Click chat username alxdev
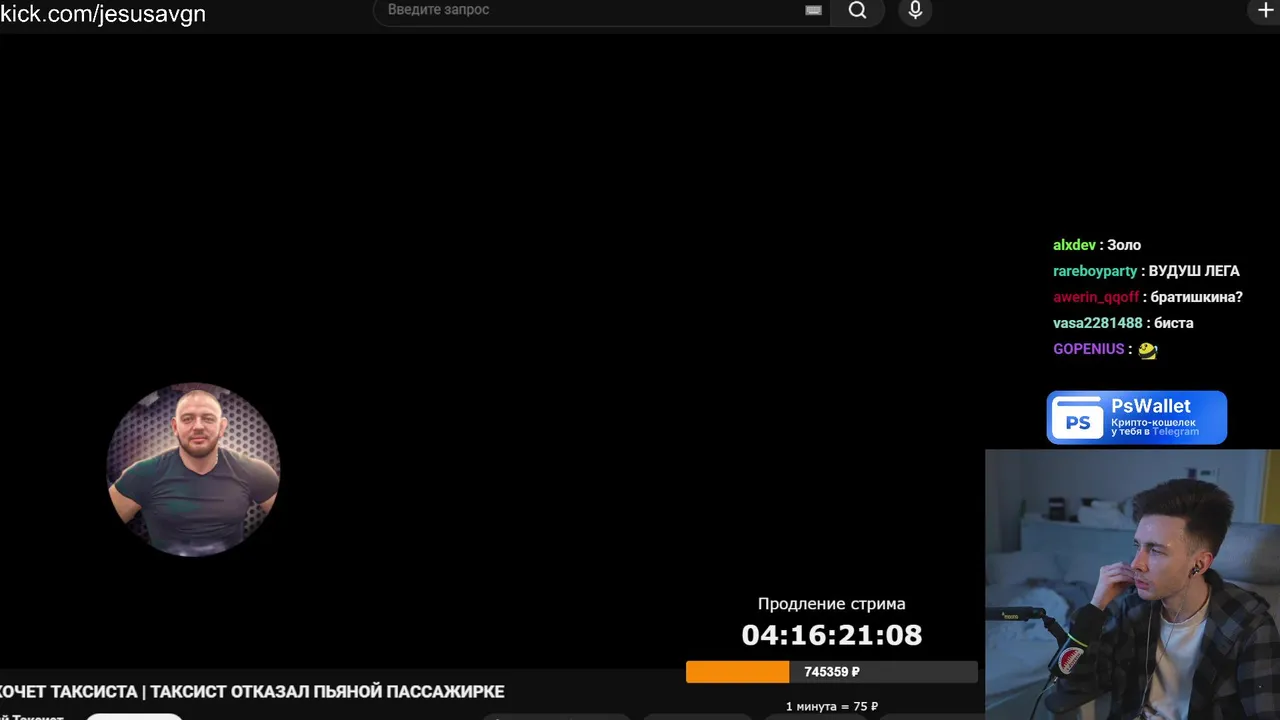 (x=1074, y=245)
